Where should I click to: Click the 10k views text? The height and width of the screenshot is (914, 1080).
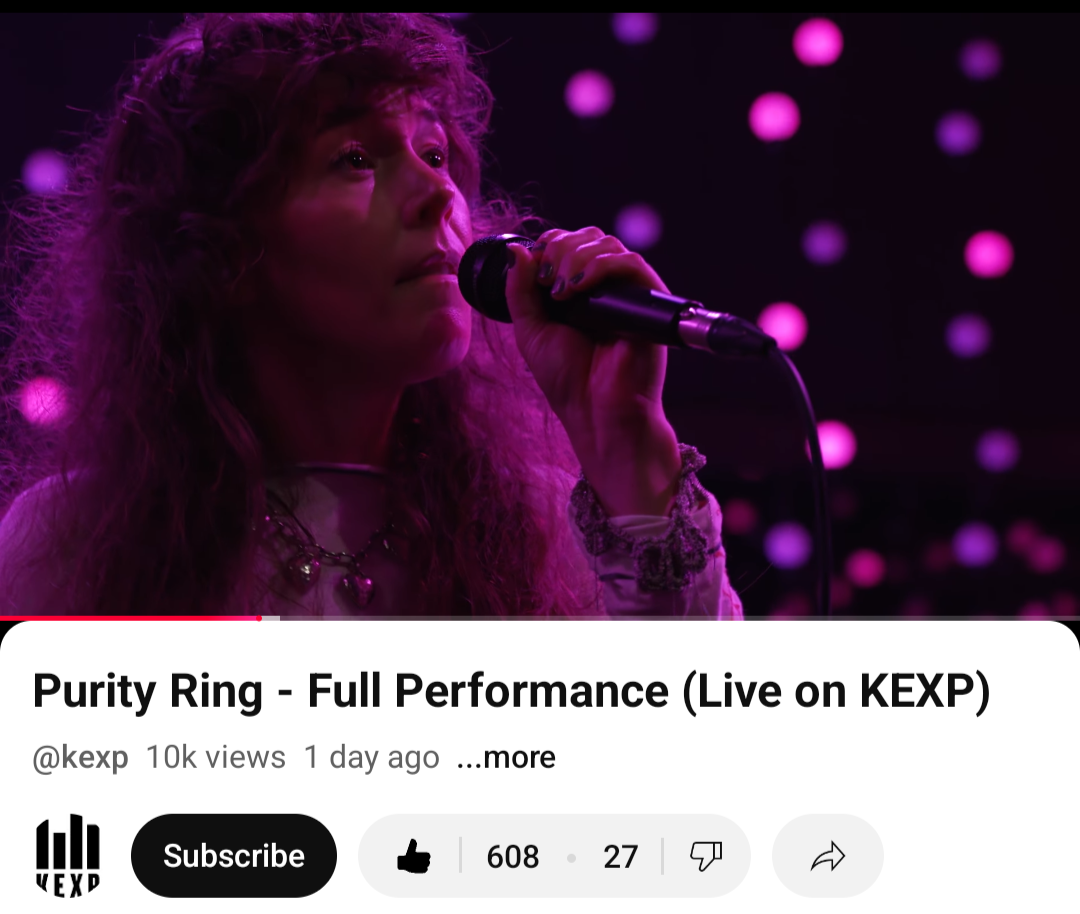(x=216, y=758)
